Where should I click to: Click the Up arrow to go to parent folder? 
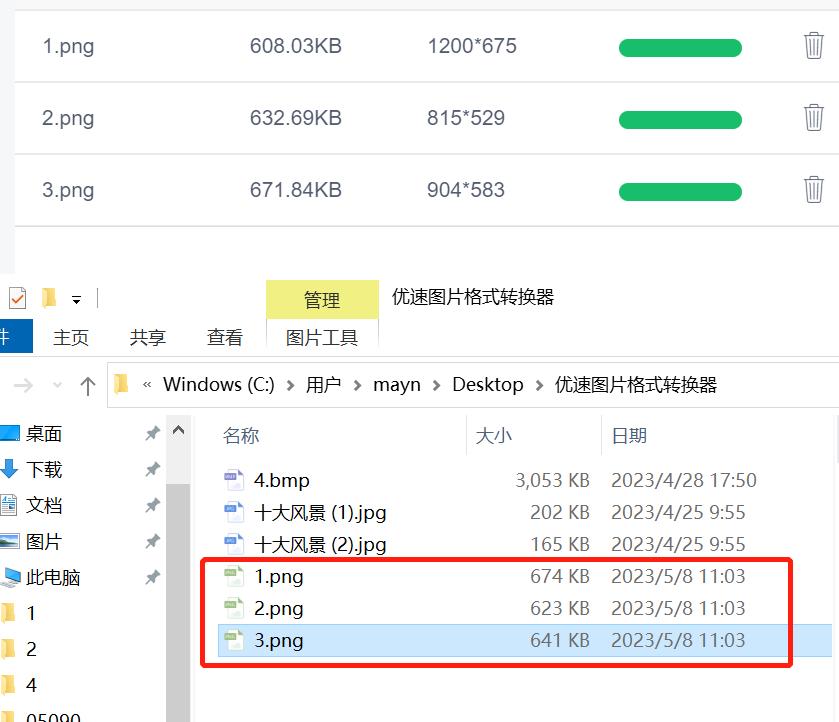(x=88, y=384)
